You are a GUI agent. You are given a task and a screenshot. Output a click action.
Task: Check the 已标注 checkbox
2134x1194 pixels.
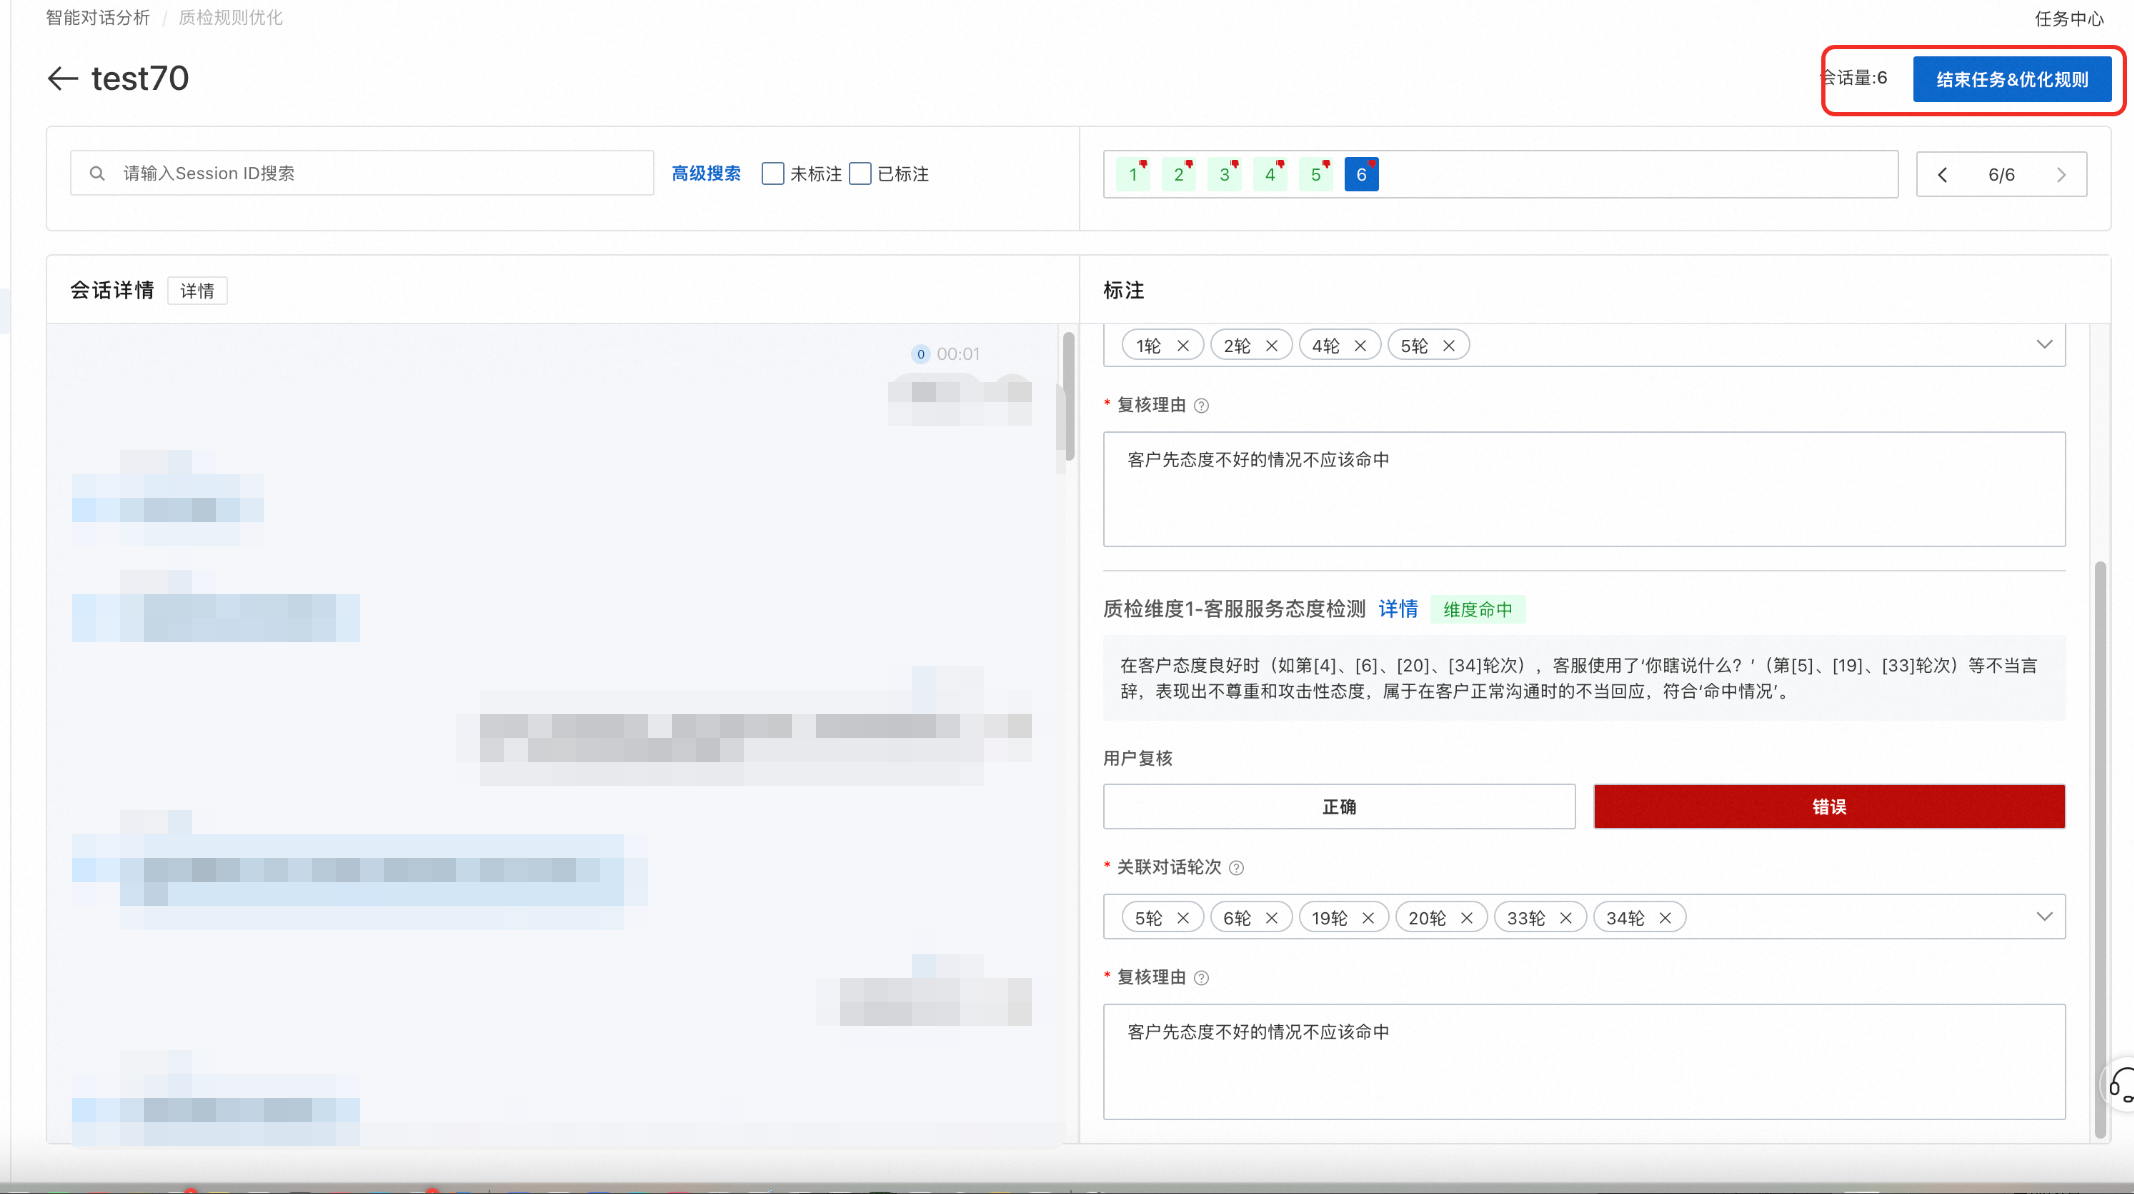[860, 174]
